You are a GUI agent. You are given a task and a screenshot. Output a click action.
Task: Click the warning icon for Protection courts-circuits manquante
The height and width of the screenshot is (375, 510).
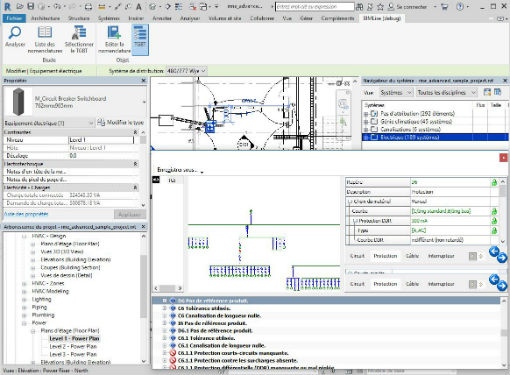coord(173,353)
